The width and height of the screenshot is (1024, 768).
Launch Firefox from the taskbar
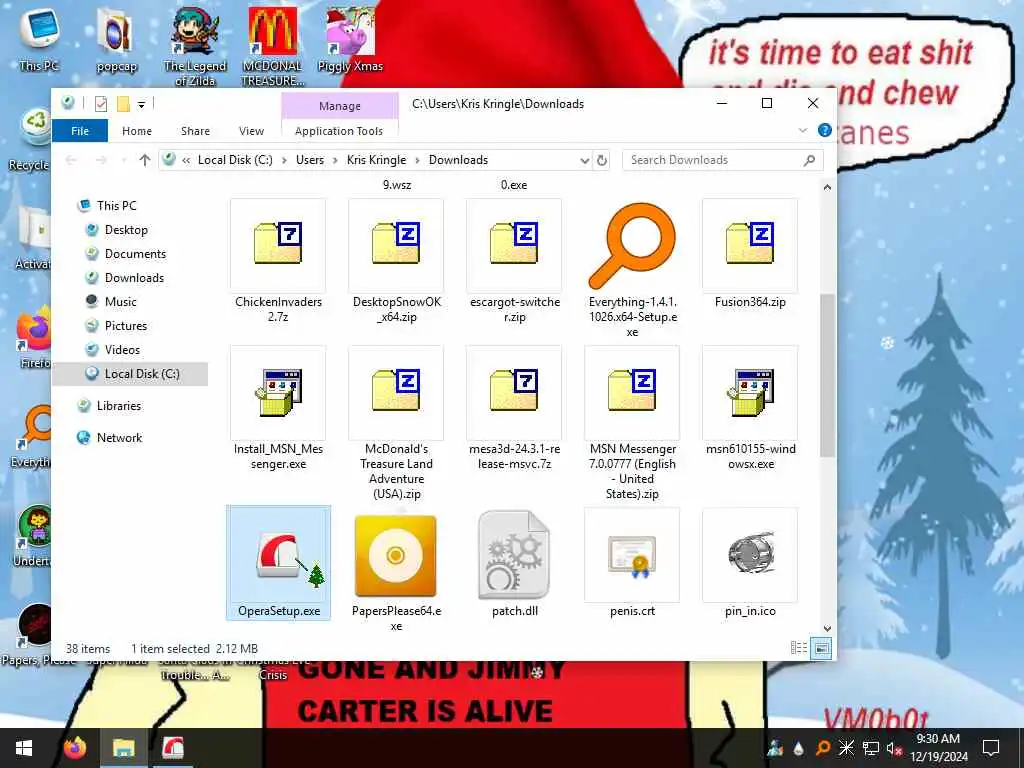pyautogui.click(x=75, y=748)
